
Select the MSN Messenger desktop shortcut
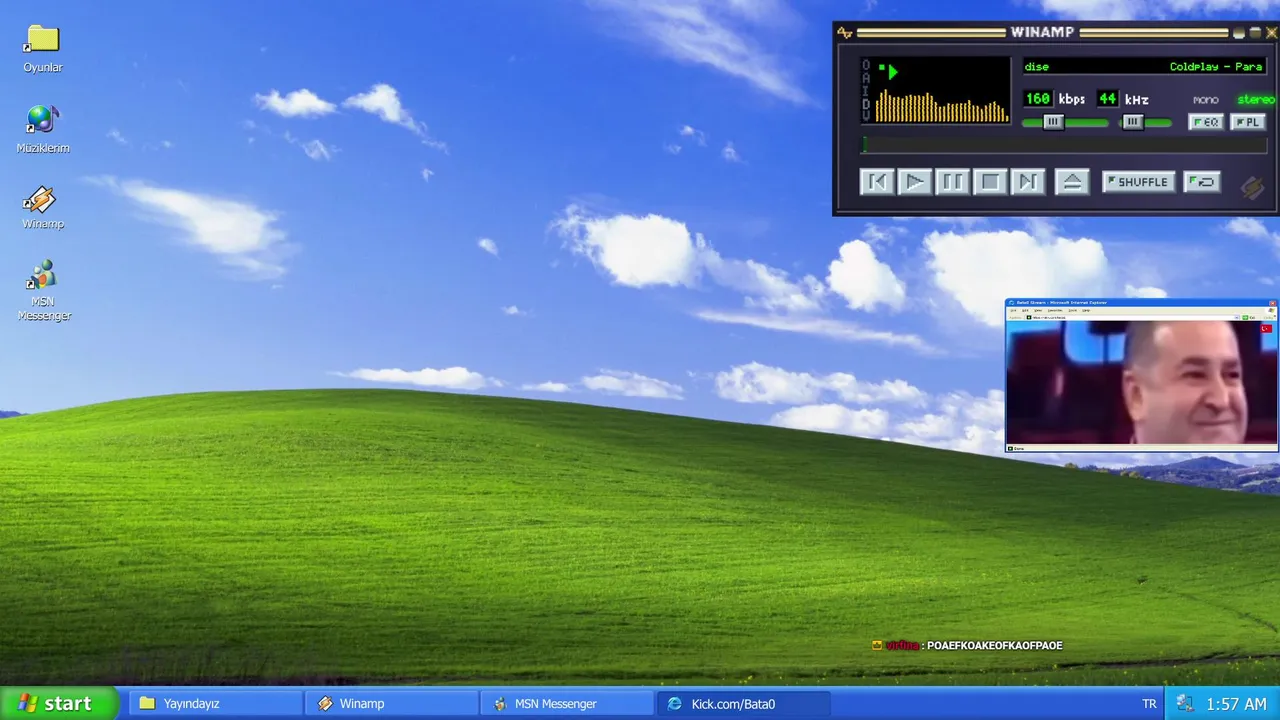43,291
